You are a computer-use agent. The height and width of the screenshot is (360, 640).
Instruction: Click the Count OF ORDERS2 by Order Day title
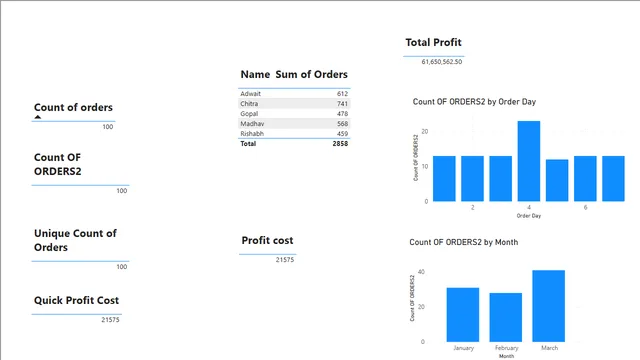pos(474,102)
